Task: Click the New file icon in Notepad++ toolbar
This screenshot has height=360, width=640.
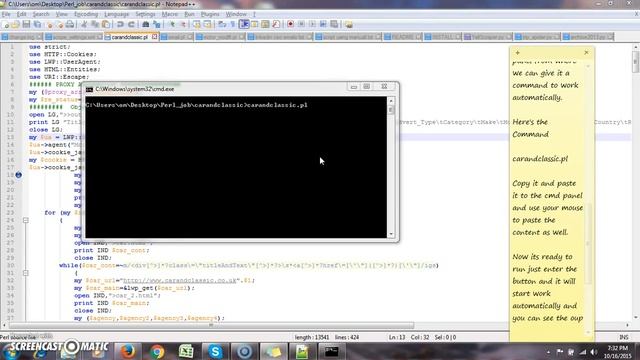Action: [x=6, y=24]
